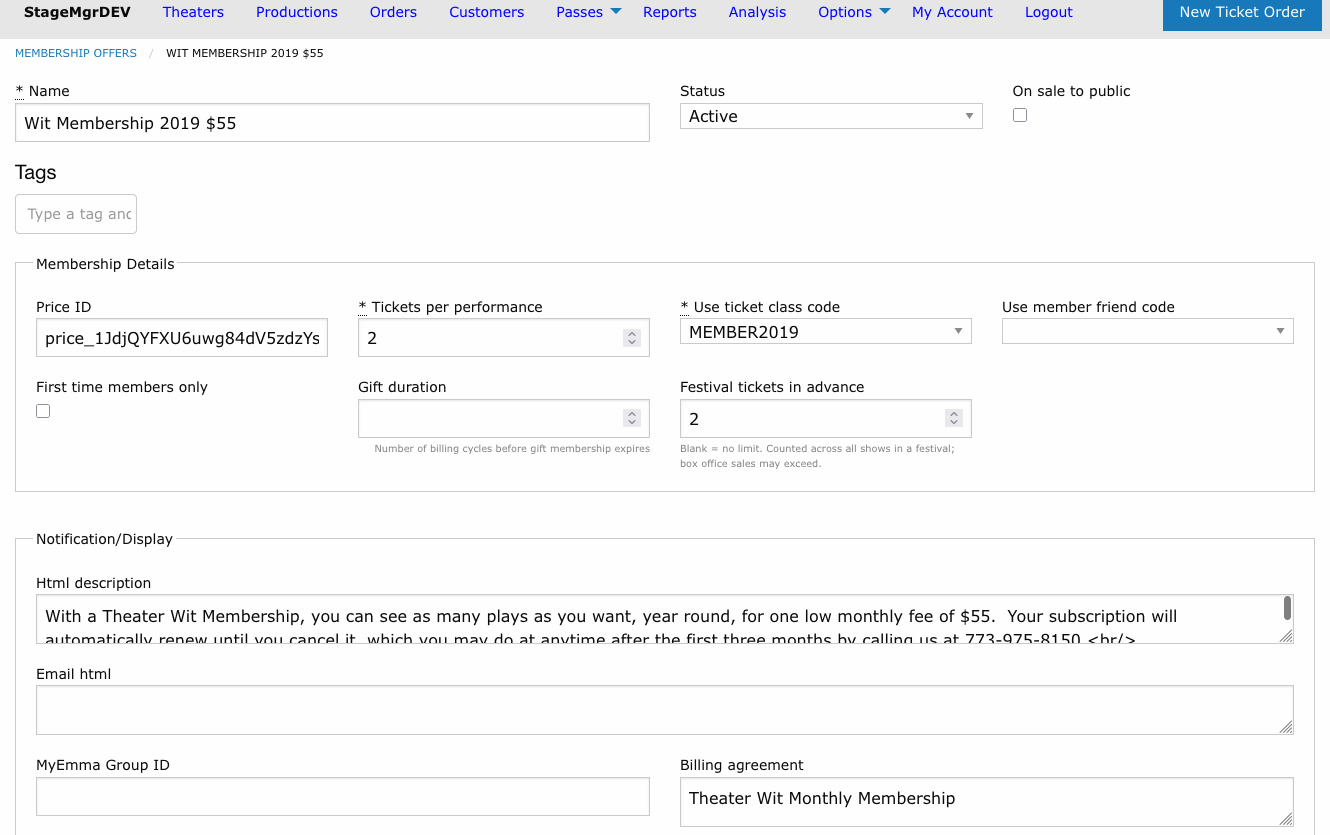Open the Passes menu dropdown arrow

[x=616, y=11]
